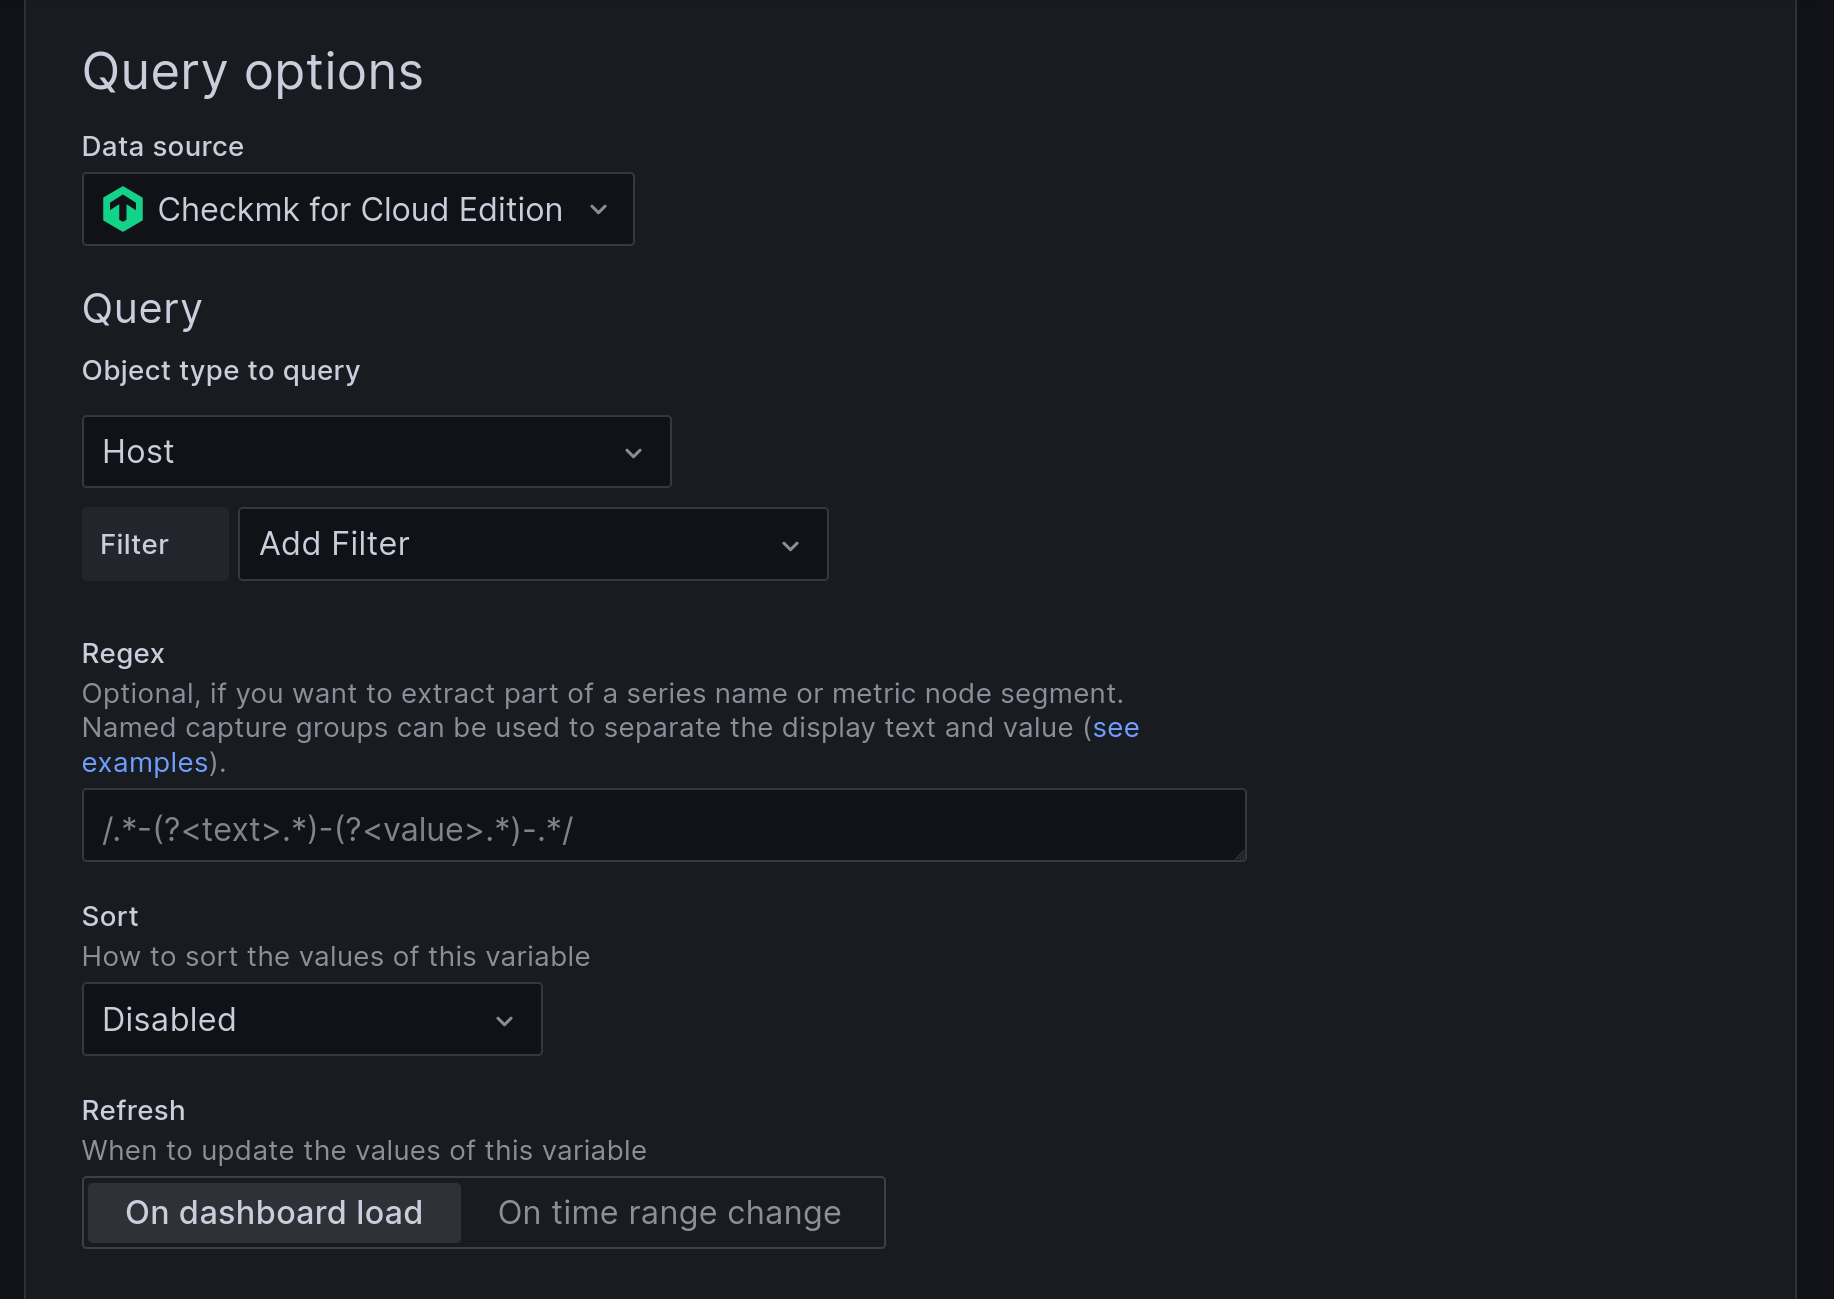Click the Query options heading

click(253, 72)
